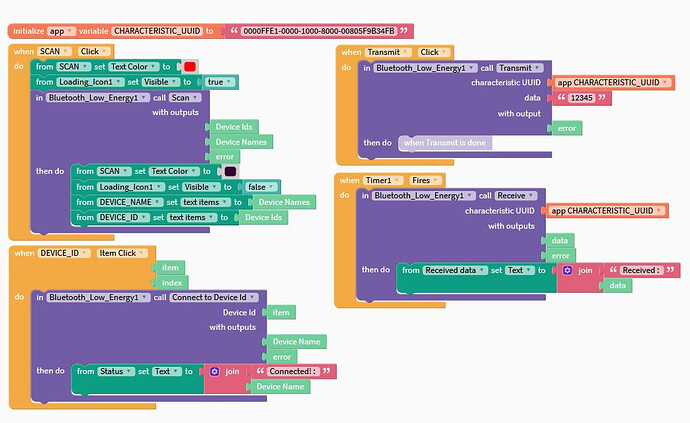Viewport: 690px width, 423px height.
Task: Open the DEVICE_NAME component dropdown
Action: (128, 202)
